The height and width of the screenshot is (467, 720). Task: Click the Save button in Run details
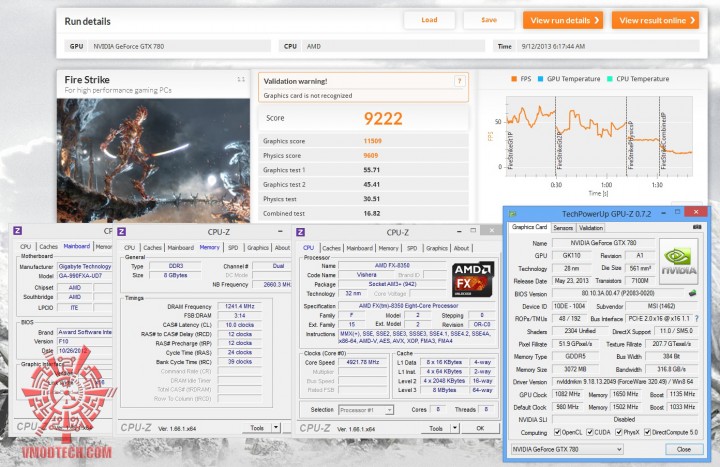(489, 20)
